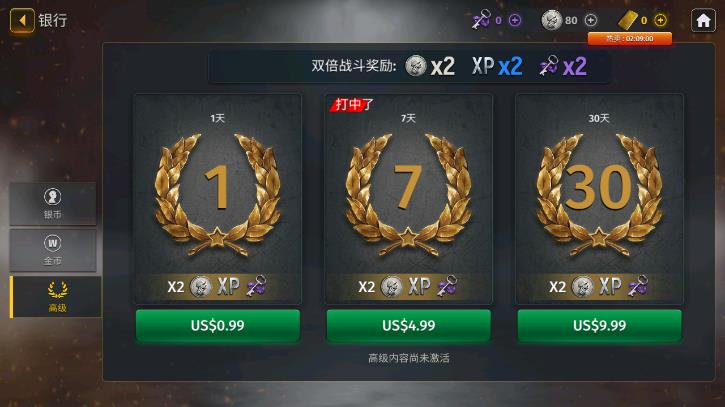
Task: Buy 1-day premium for US$0.99
Action: coord(218,326)
